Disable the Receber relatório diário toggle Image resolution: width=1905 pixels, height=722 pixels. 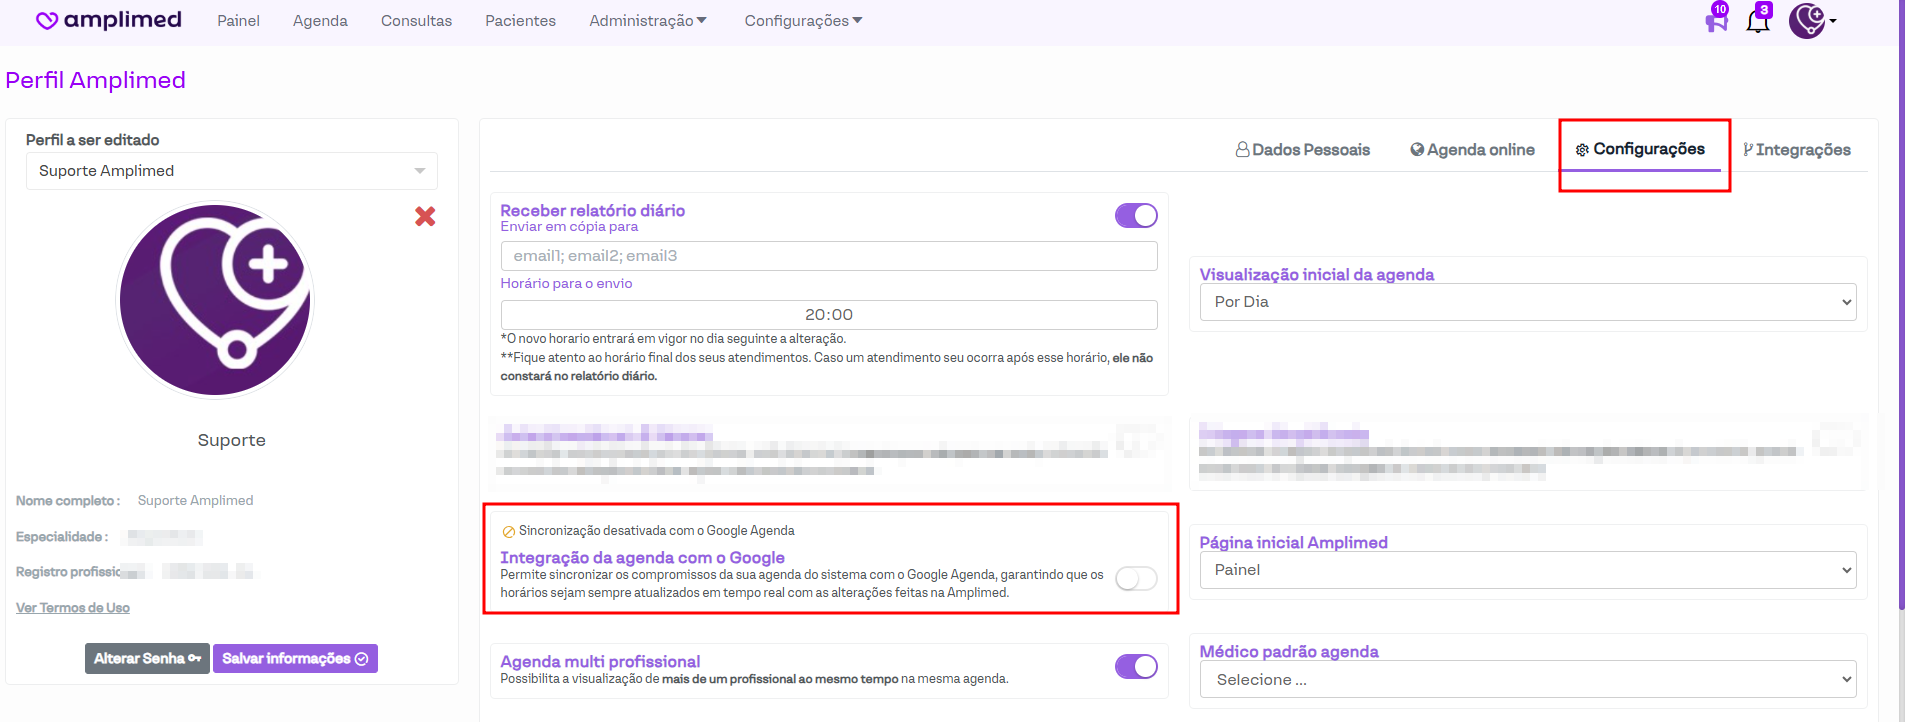1136,216
